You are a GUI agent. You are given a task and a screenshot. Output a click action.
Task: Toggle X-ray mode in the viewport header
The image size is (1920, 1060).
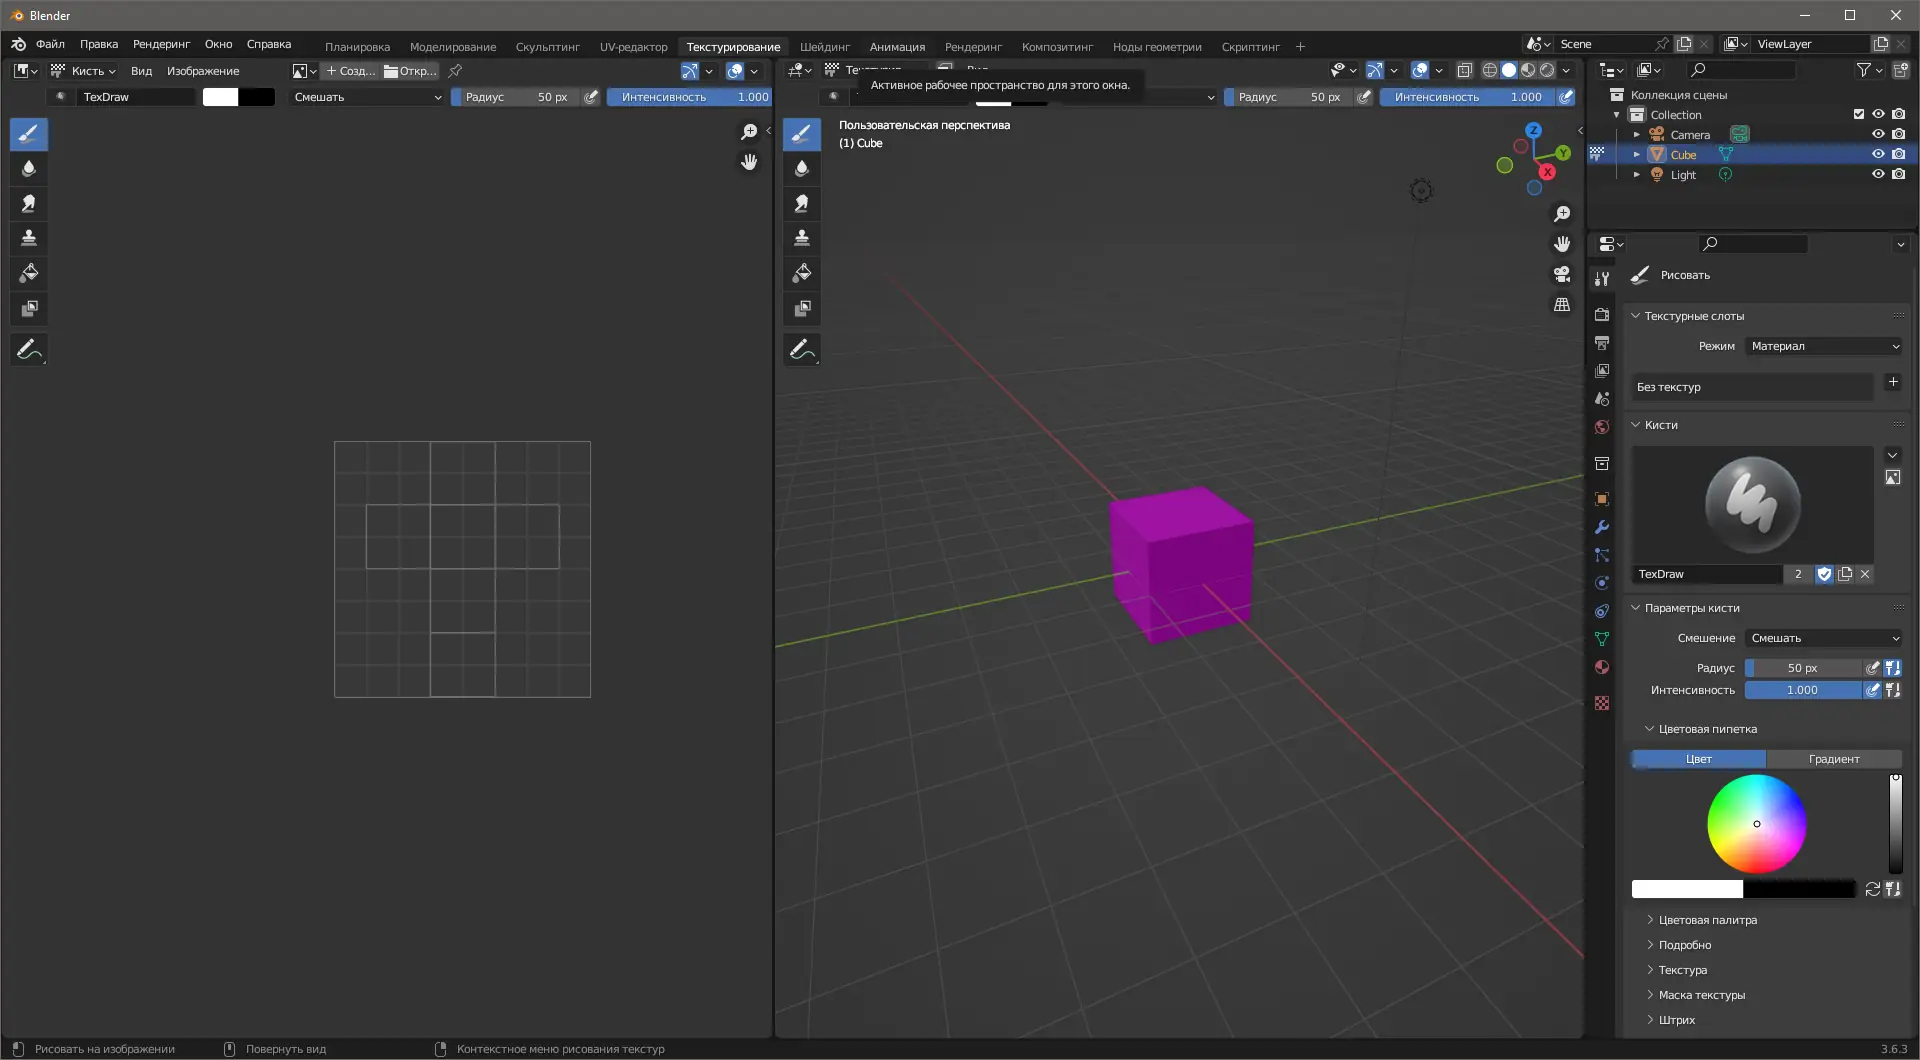click(x=1464, y=71)
